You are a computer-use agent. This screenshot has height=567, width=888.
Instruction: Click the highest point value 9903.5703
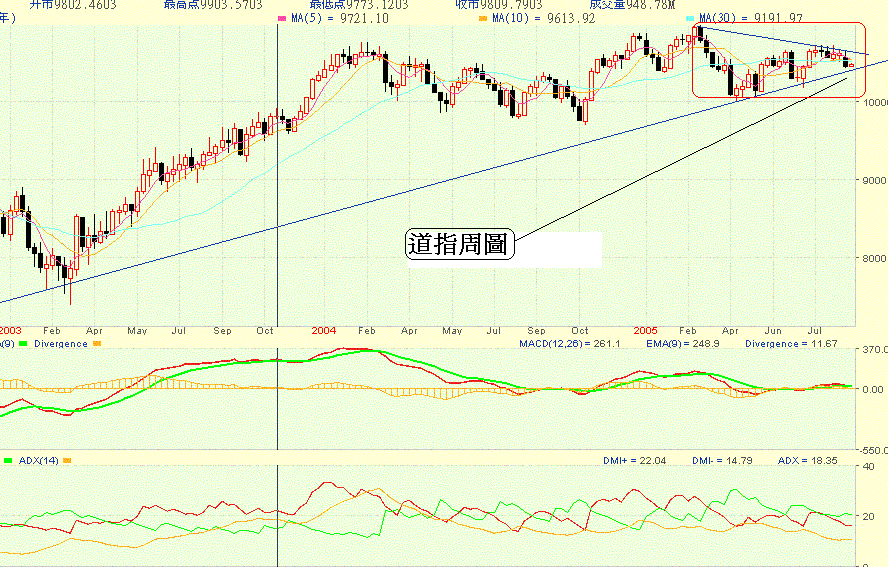pos(231,5)
